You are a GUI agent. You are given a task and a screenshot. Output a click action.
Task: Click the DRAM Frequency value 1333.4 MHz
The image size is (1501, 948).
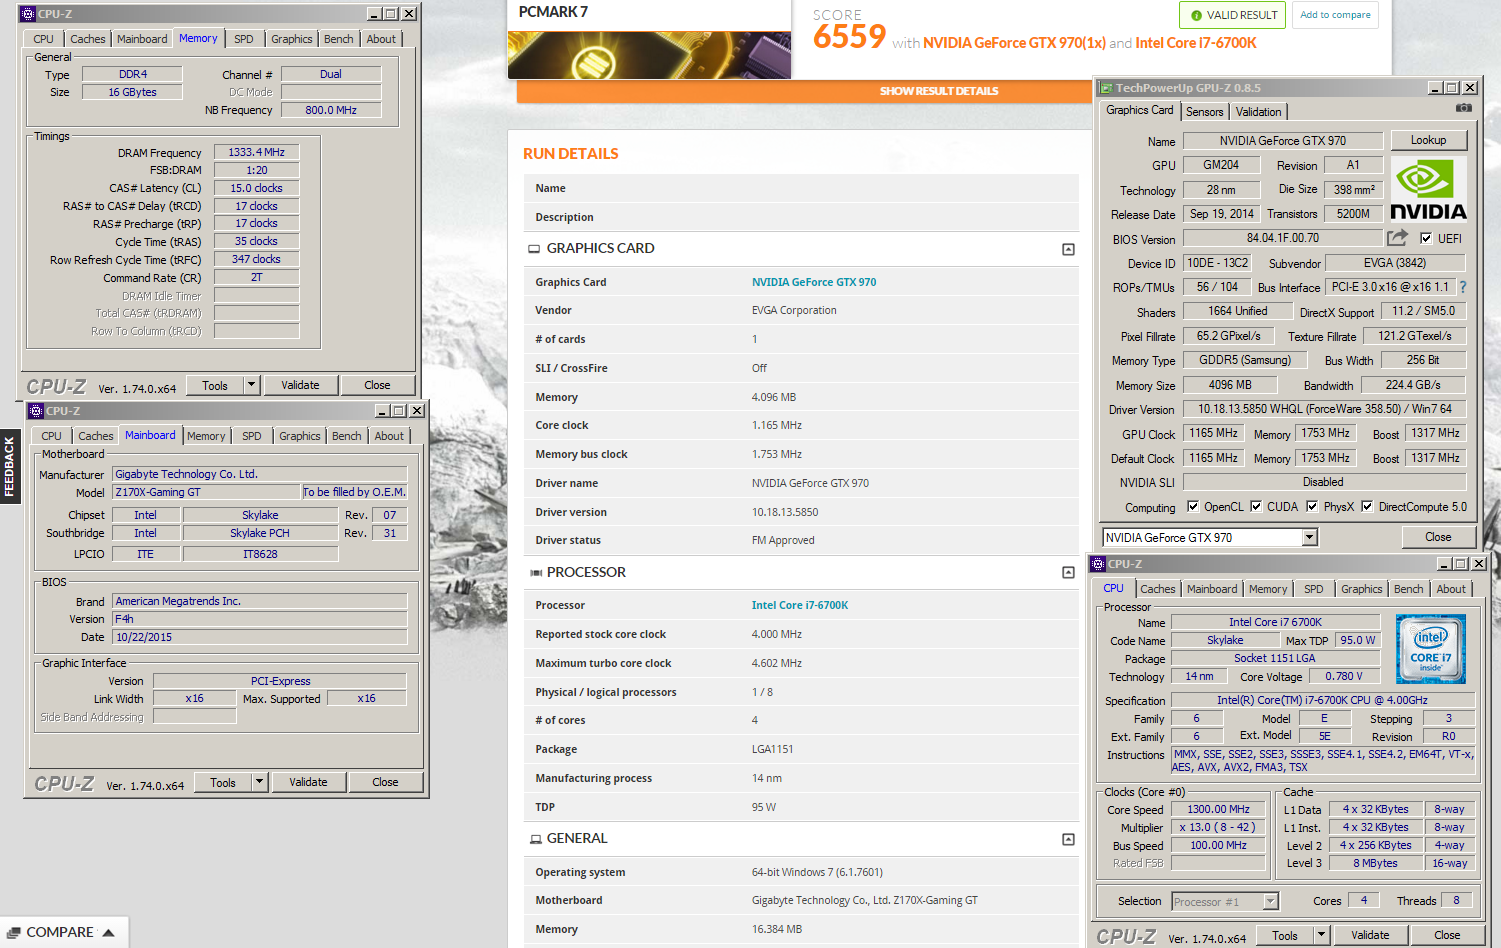coord(256,152)
